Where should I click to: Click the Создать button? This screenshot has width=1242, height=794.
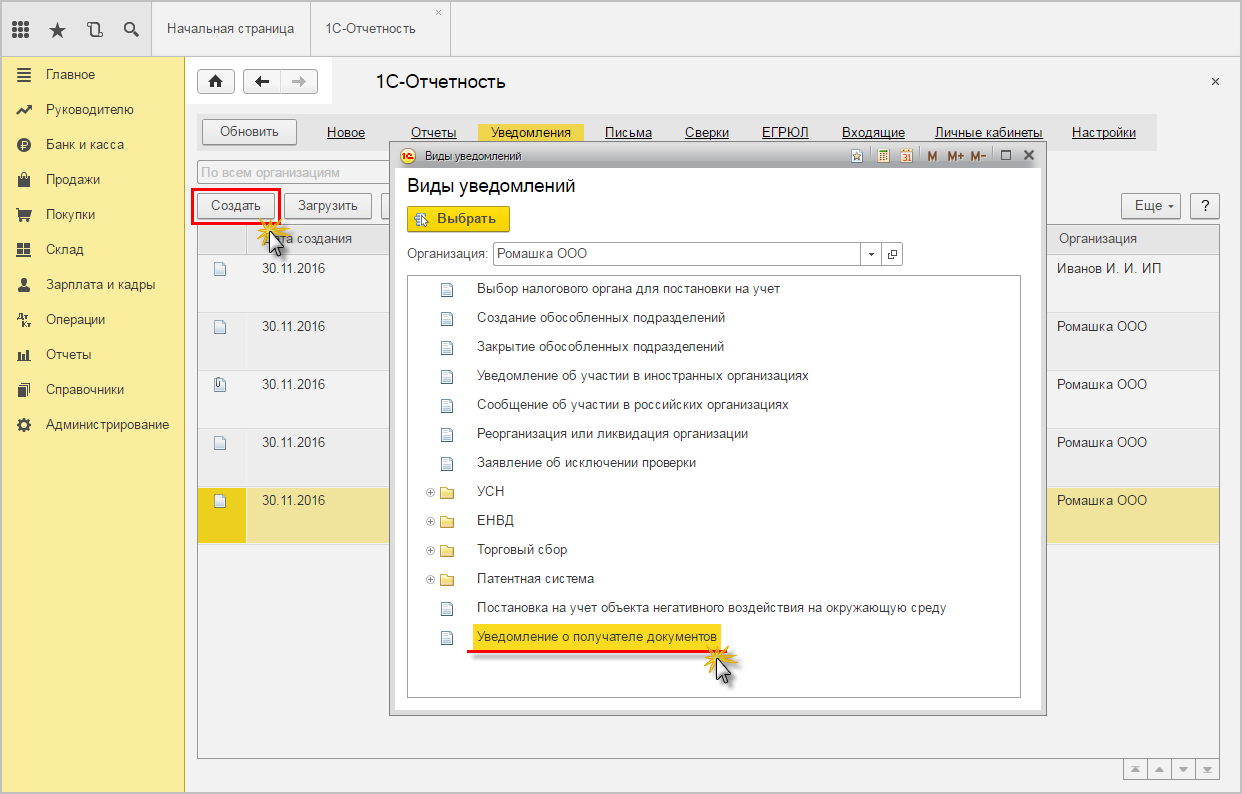tap(235, 206)
